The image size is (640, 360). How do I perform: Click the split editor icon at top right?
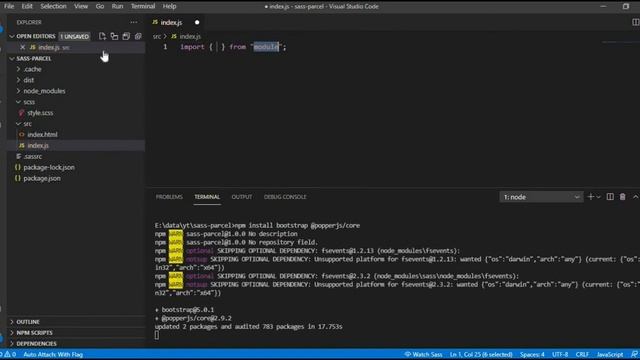[x=635, y=22]
